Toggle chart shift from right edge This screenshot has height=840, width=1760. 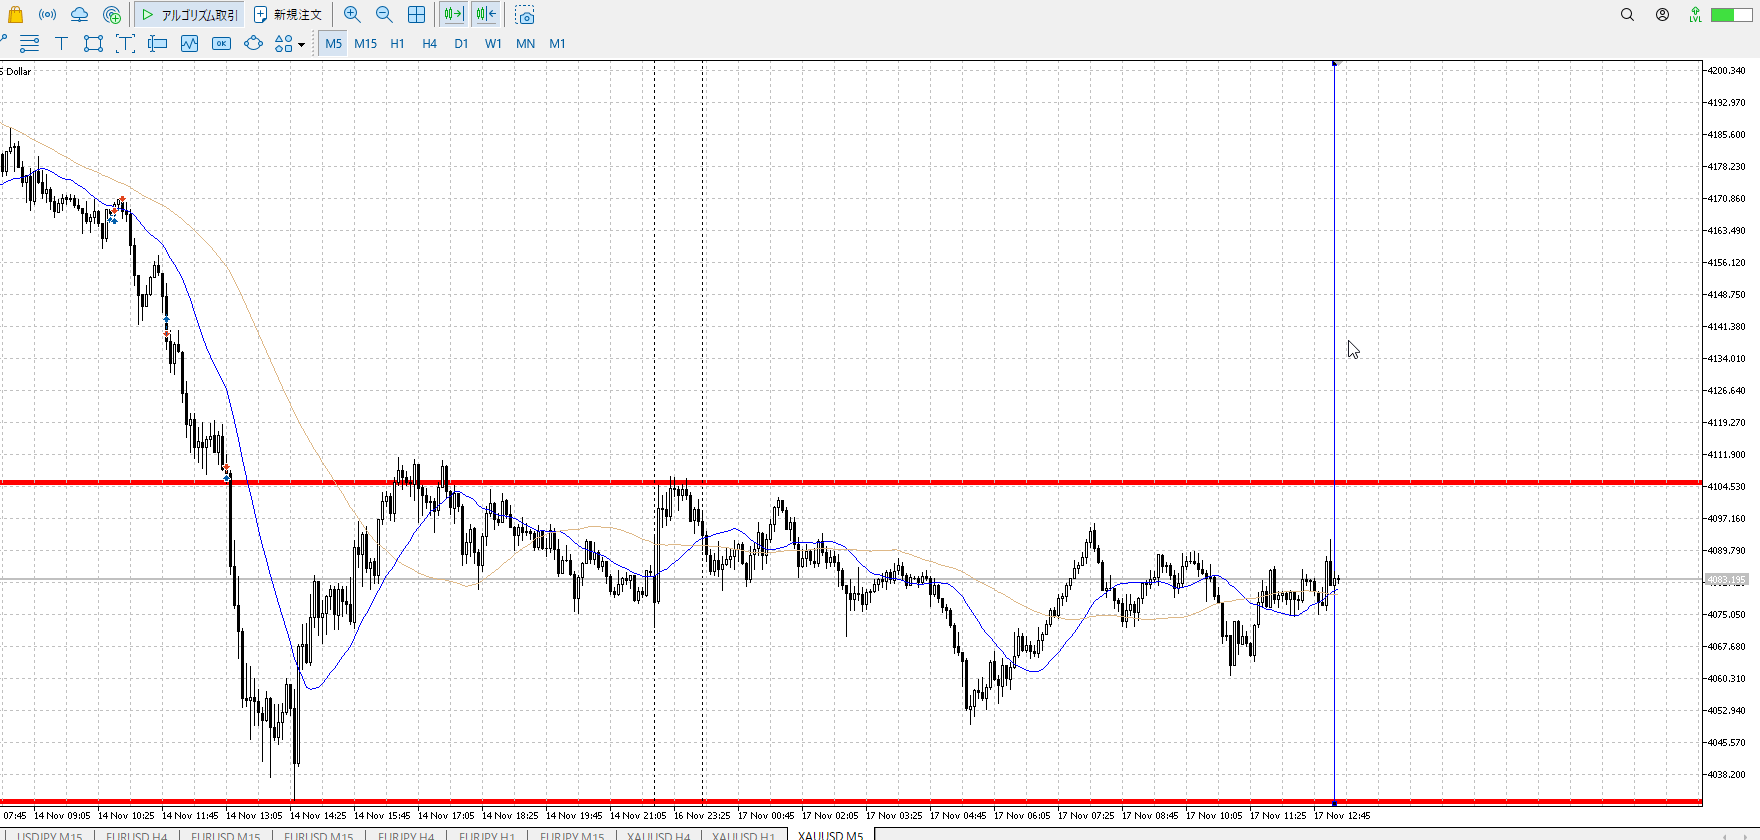click(x=486, y=15)
